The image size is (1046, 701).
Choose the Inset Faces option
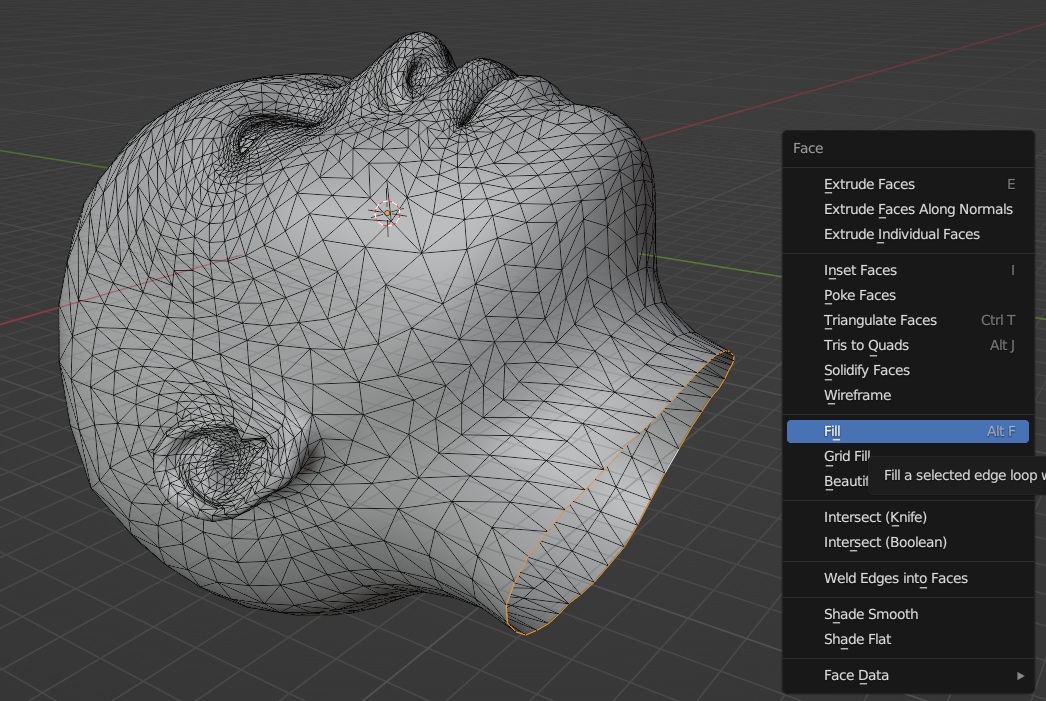860,270
